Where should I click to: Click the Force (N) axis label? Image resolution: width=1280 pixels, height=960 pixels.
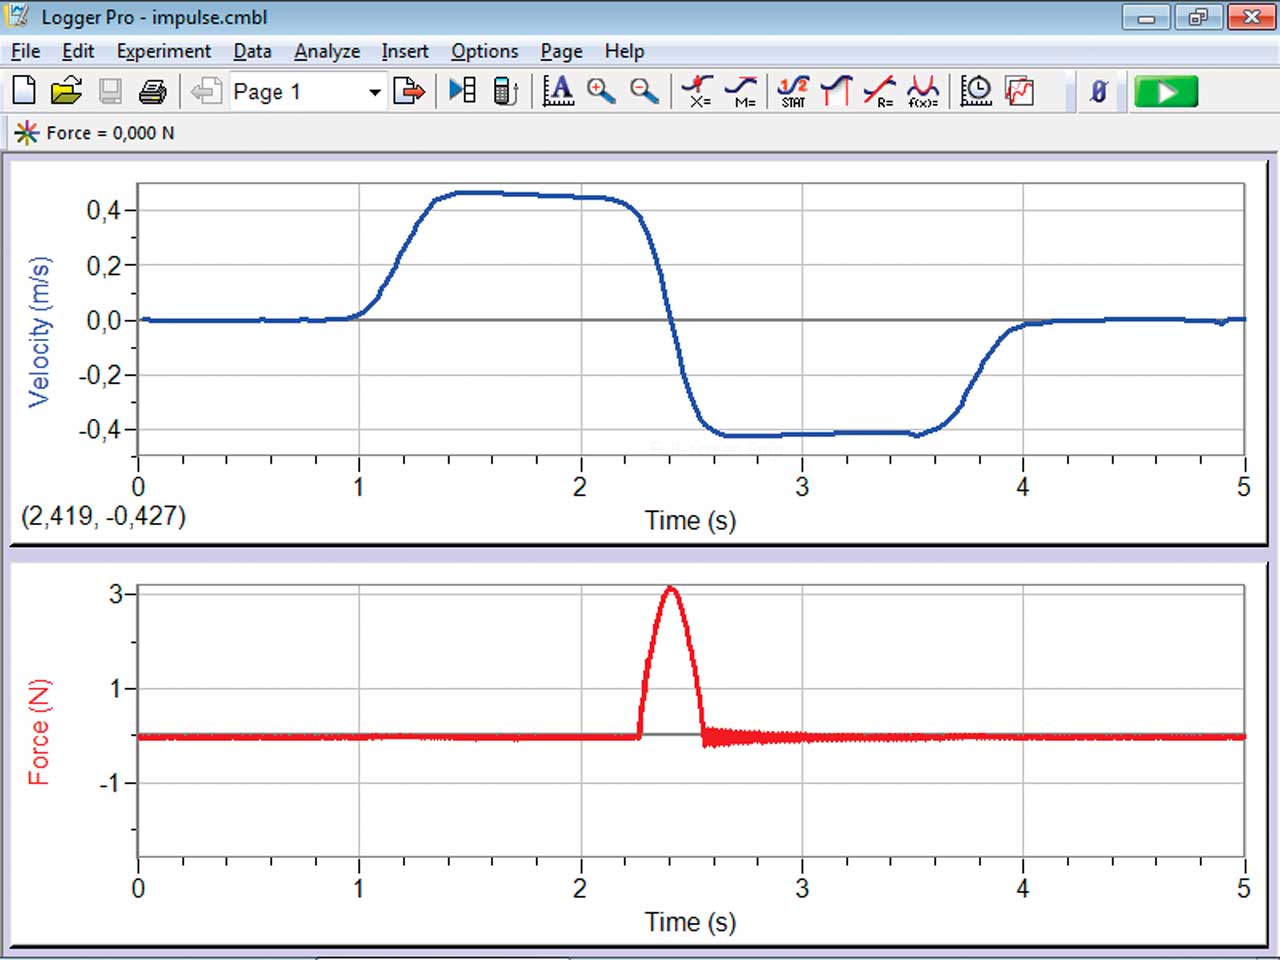39,732
